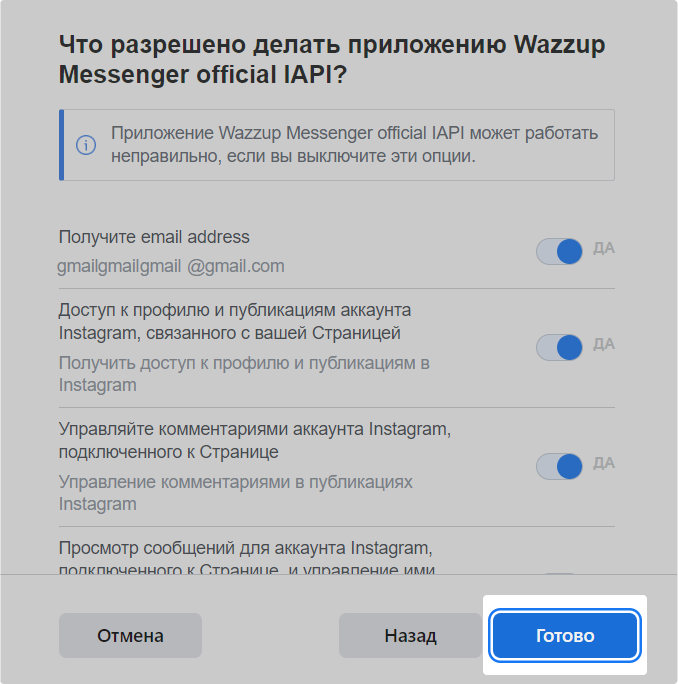
Task: Turn off Instagram comments management switch
Action: coord(559,466)
